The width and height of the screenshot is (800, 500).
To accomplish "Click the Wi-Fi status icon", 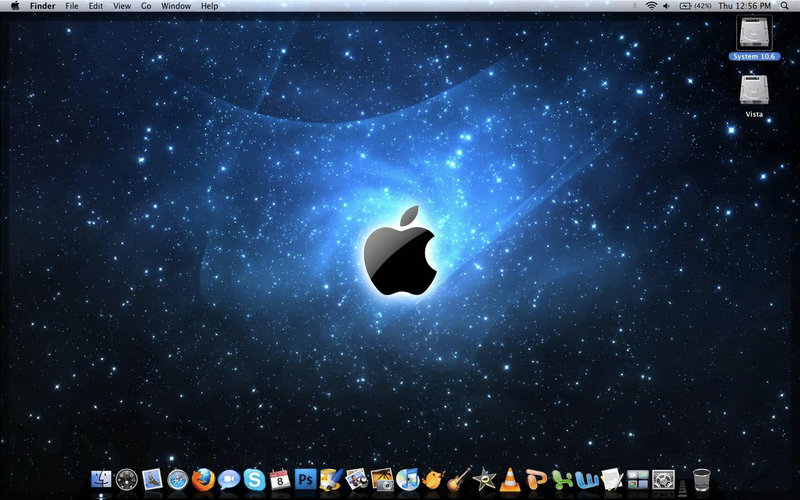I will [x=651, y=6].
